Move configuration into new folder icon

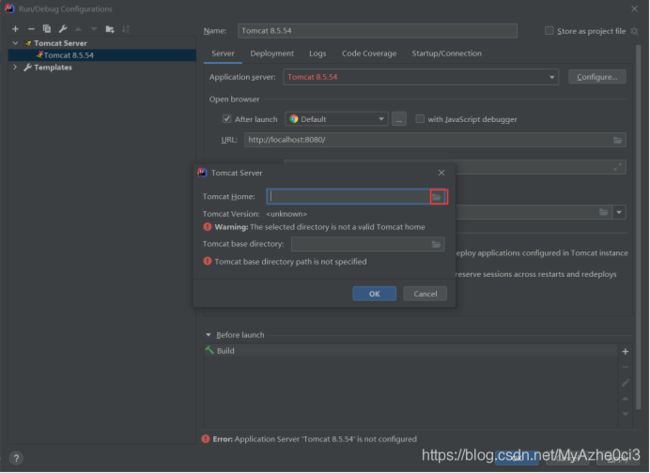(x=110, y=29)
